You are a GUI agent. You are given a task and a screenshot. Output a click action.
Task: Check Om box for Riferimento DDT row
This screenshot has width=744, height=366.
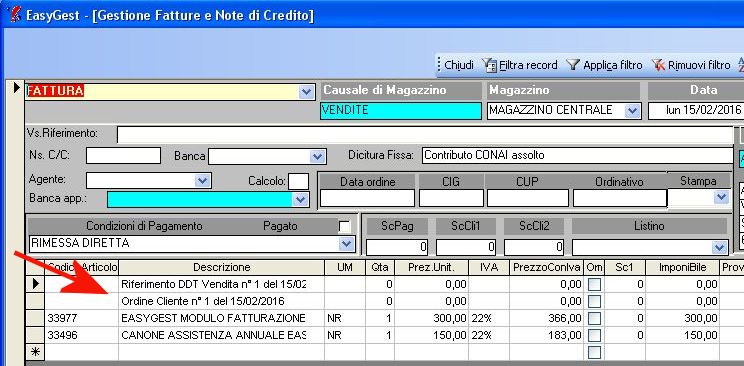coord(594,284)
